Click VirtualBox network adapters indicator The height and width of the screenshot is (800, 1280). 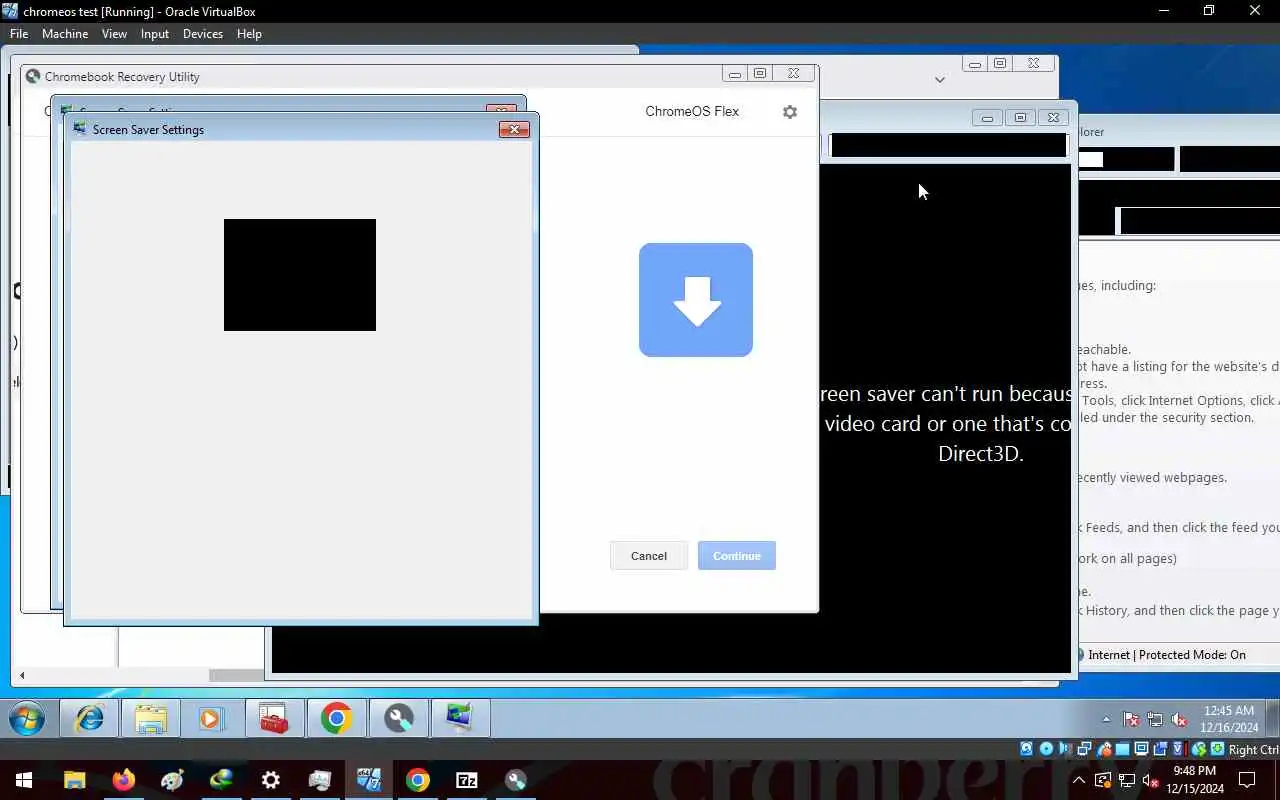pyautogui.click(x=1084, y=749)
